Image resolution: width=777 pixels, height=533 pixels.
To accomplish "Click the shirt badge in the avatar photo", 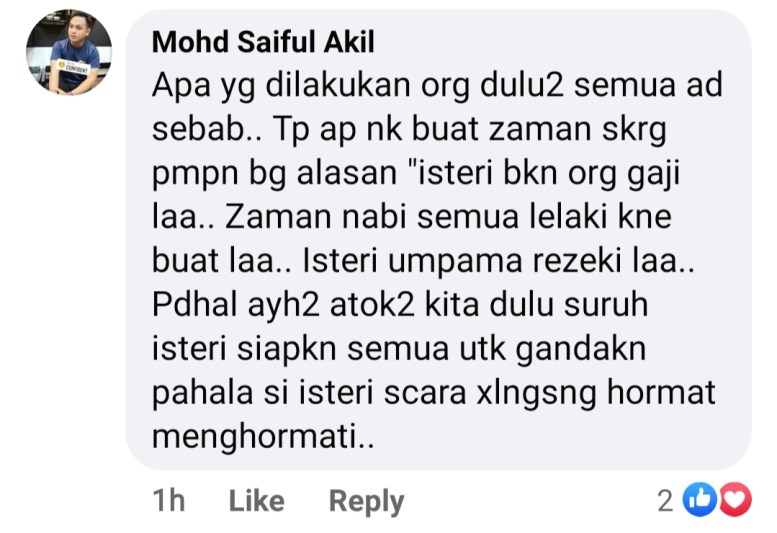I will (x=73, y=68).
